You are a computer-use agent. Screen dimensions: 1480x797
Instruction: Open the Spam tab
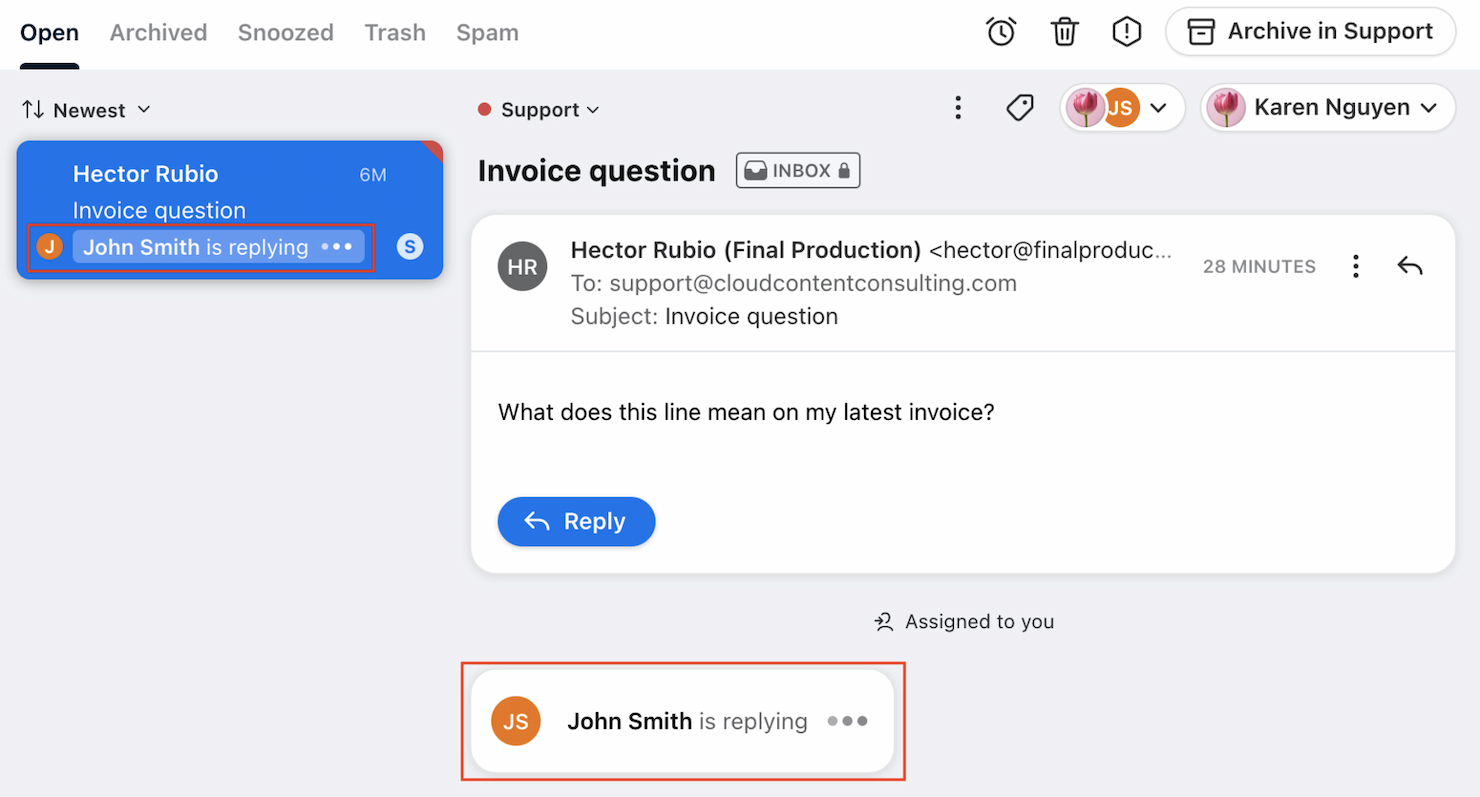(487, 32)
